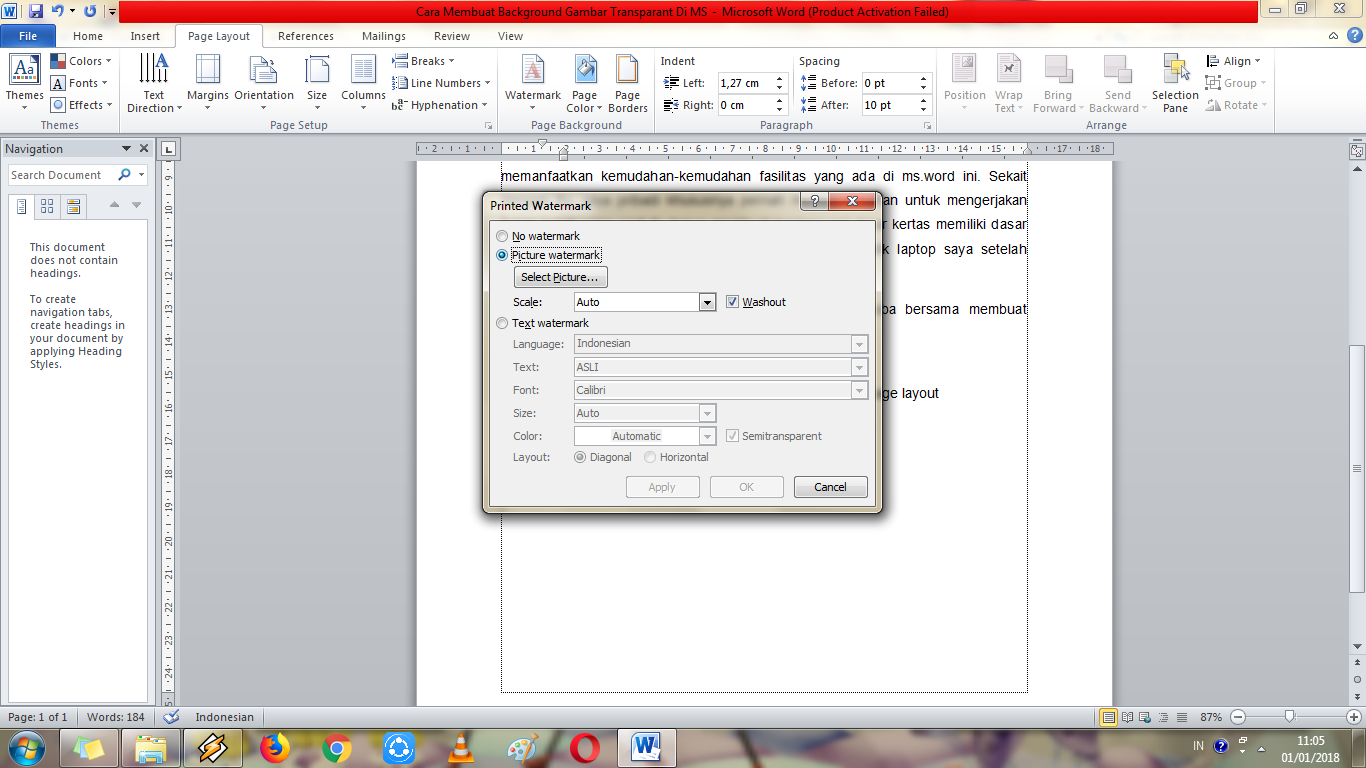Switch to the Home tab
1366x768 pixels.
(88, 36)
